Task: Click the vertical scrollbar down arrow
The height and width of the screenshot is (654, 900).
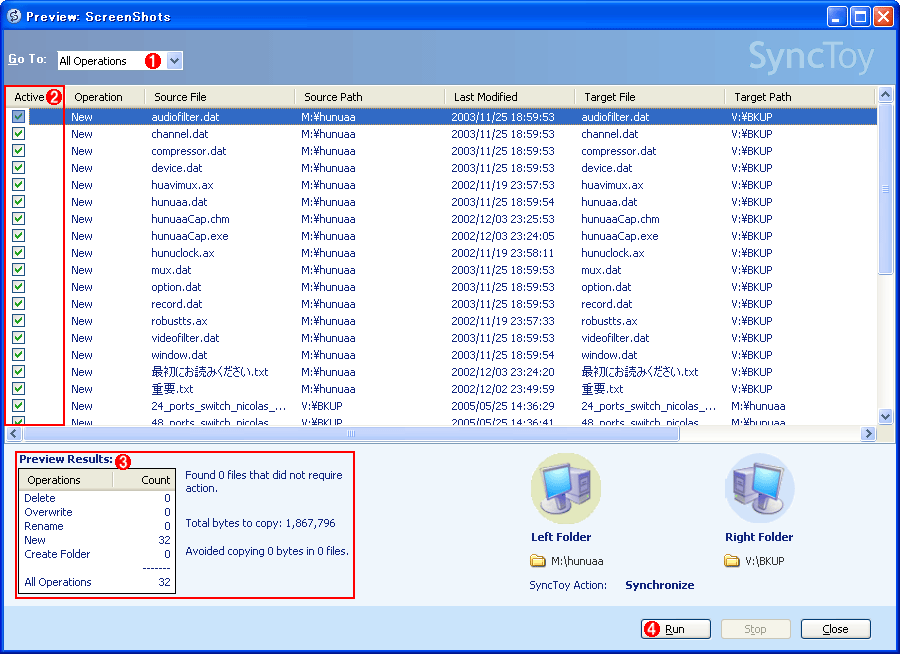Action: pyautogui.click(x=885, y=417)
